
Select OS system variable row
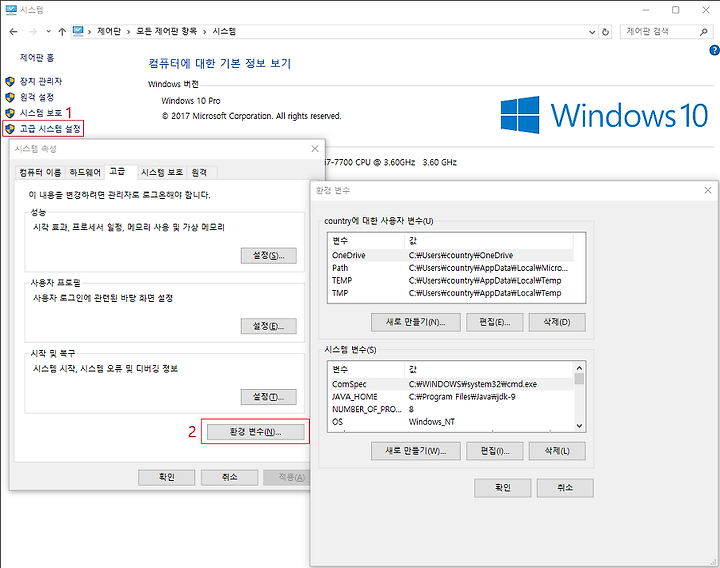[452, 422]
